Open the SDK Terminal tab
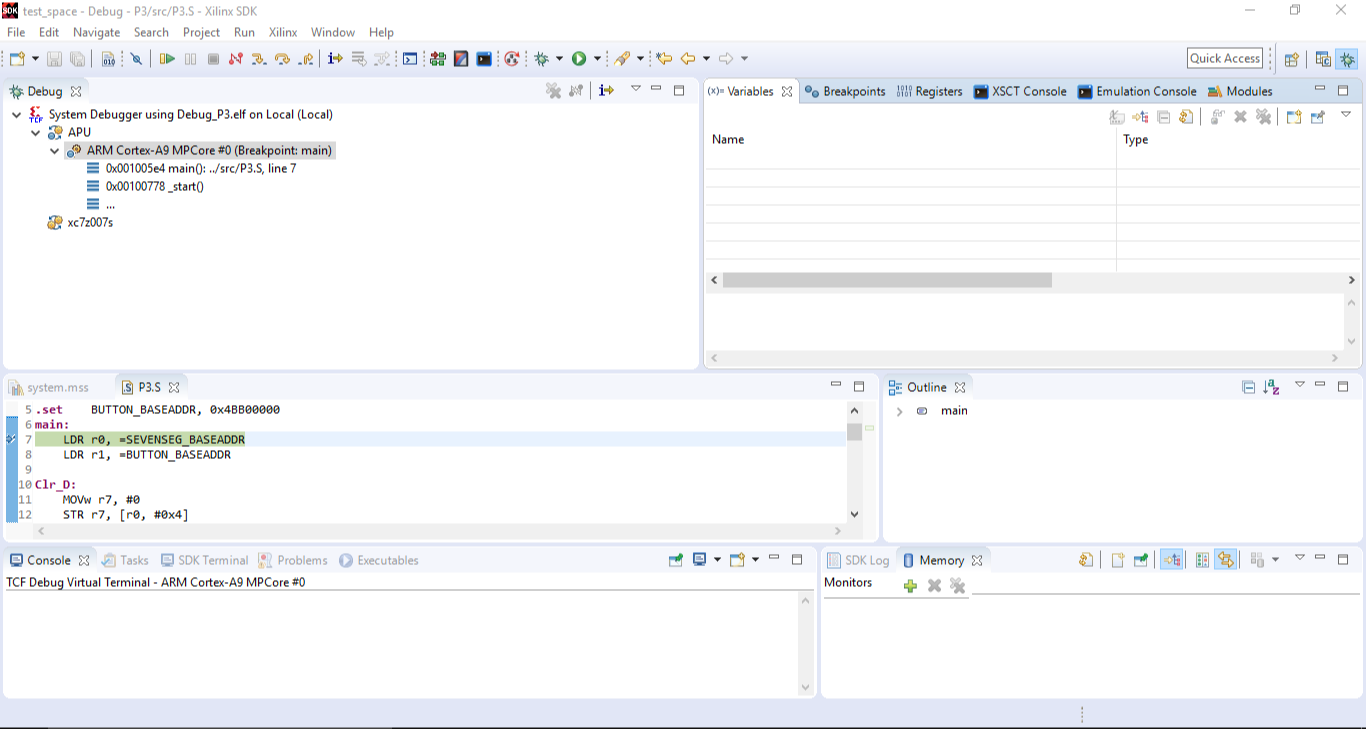Screen dimensions: 1366x729 pyautogui.click(x=204, y=561)
